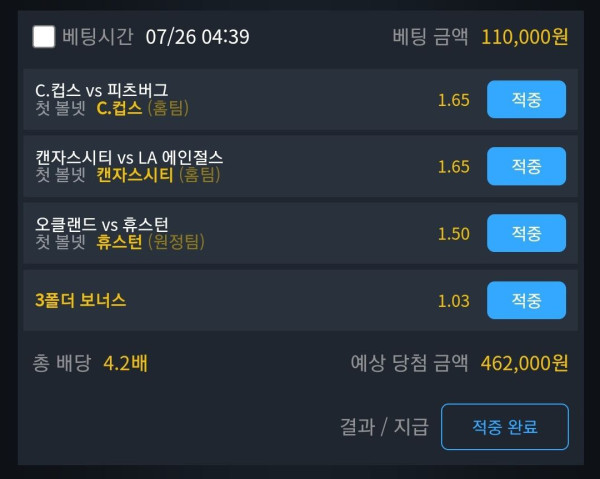Select the C.컵스 vs 피츠버그 match title
Screen dimensions: 600x479
[101, 90]
